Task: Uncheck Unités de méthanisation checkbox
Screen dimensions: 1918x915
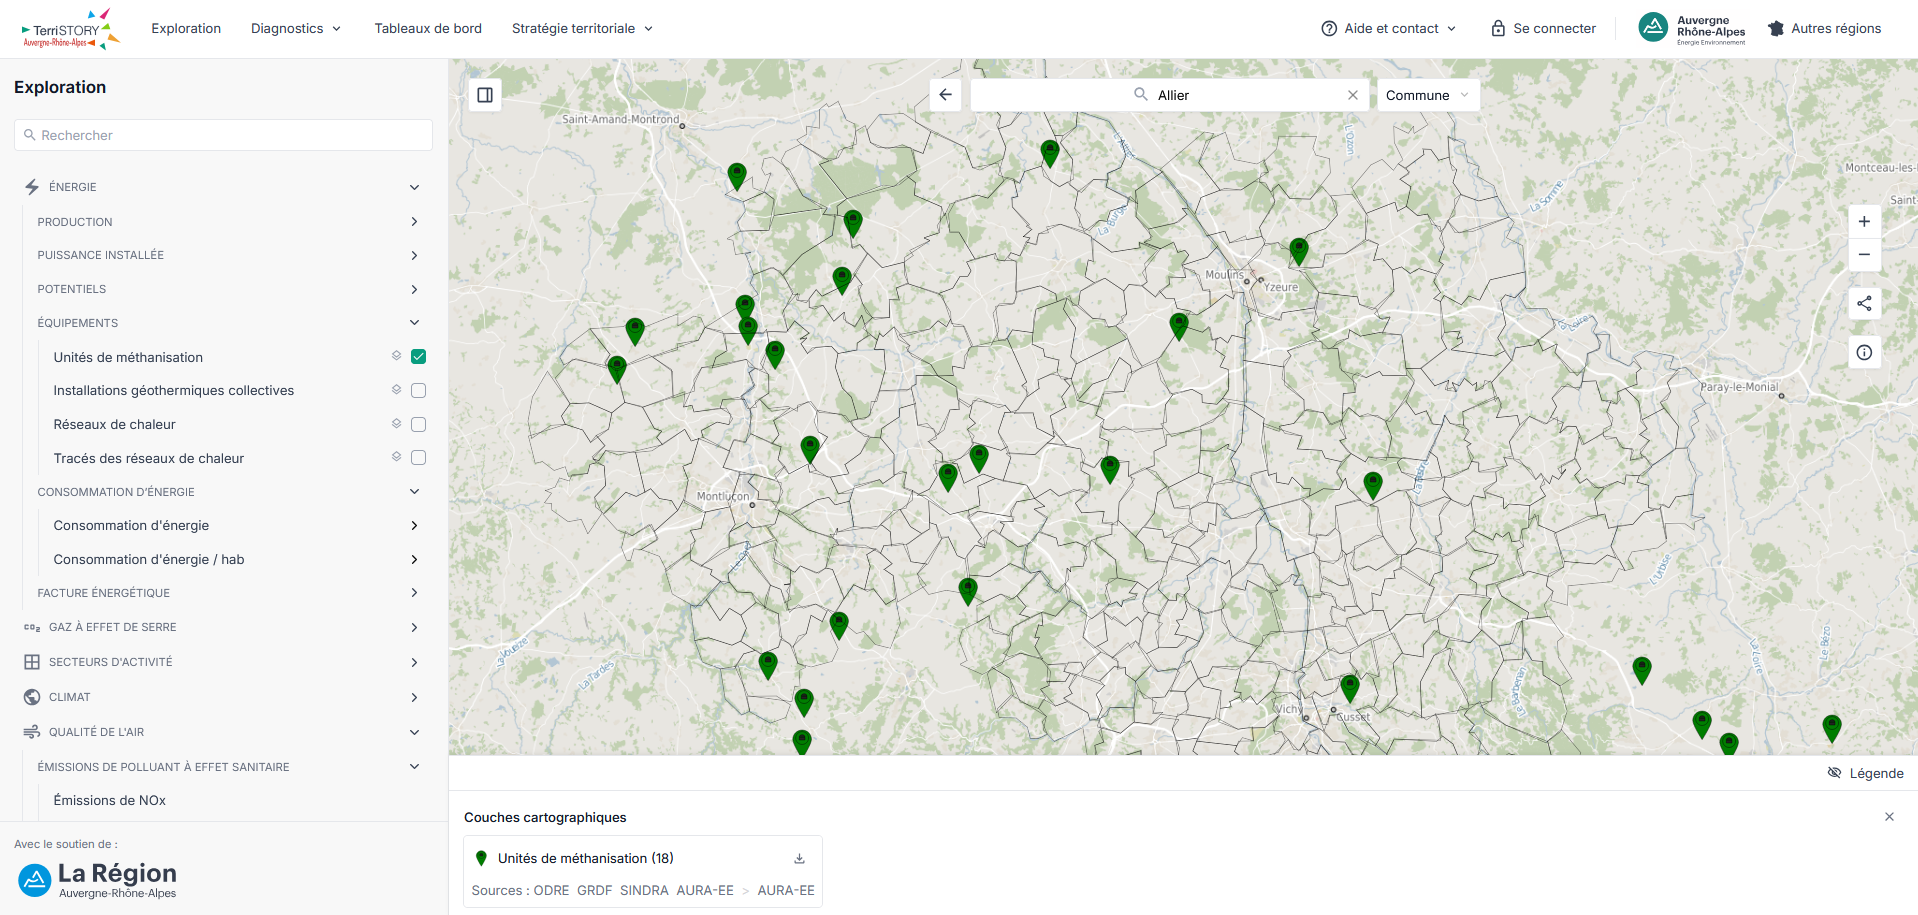Action: pos(419,357)
